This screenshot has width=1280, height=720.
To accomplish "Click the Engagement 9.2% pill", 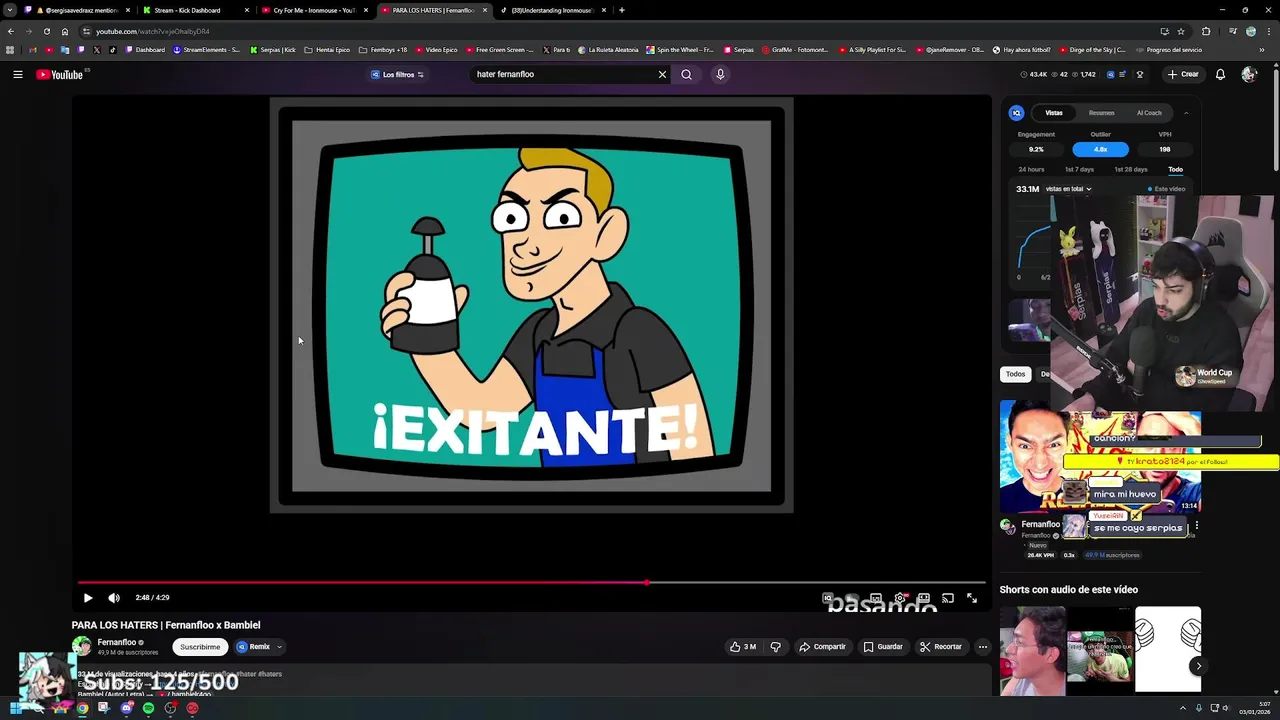I will 1036,149.
